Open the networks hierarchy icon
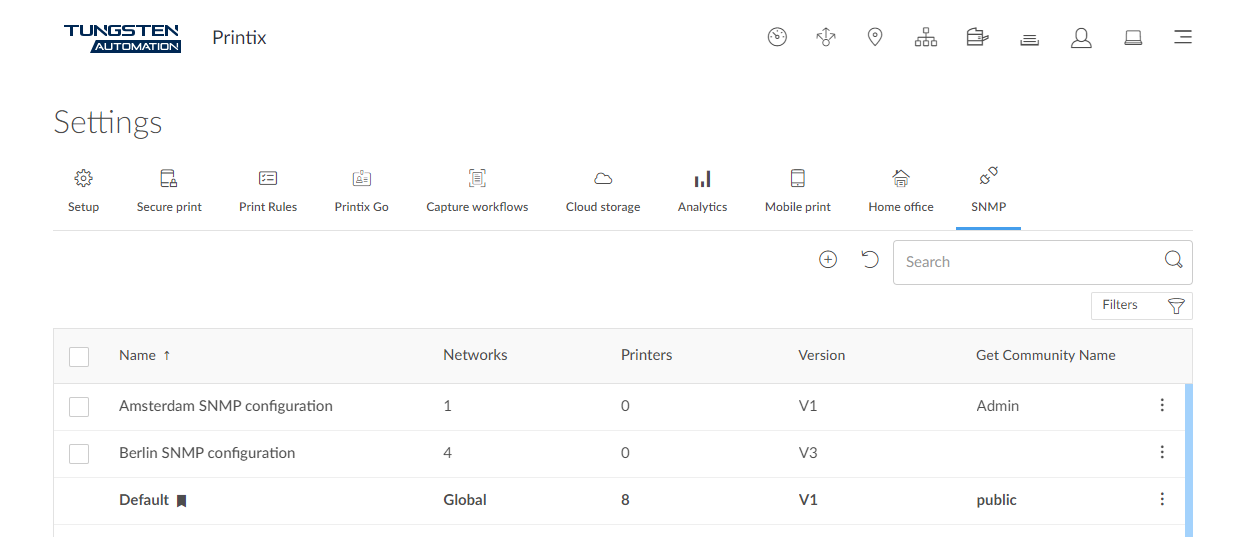The height and width of the screenshot is (537, 1247). (x=926, y=38)
